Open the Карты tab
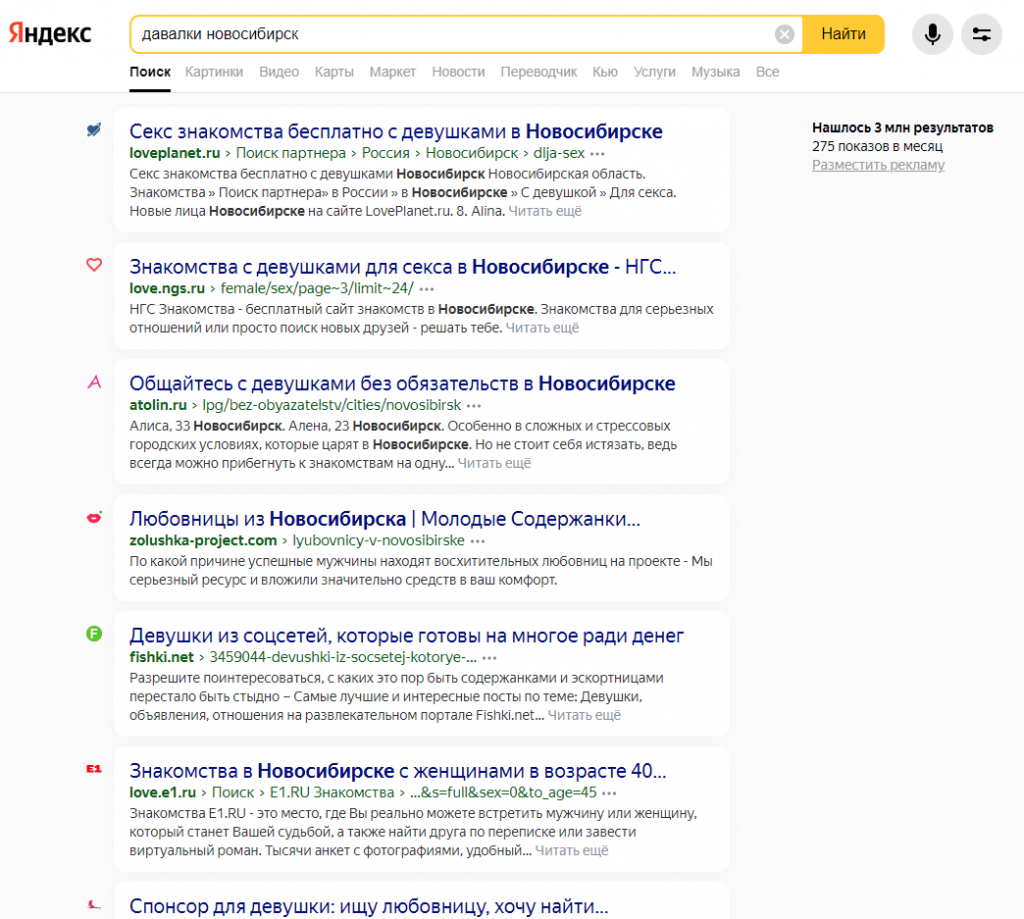The height and width of the screenshot is (919, 1024). [334, 72]
